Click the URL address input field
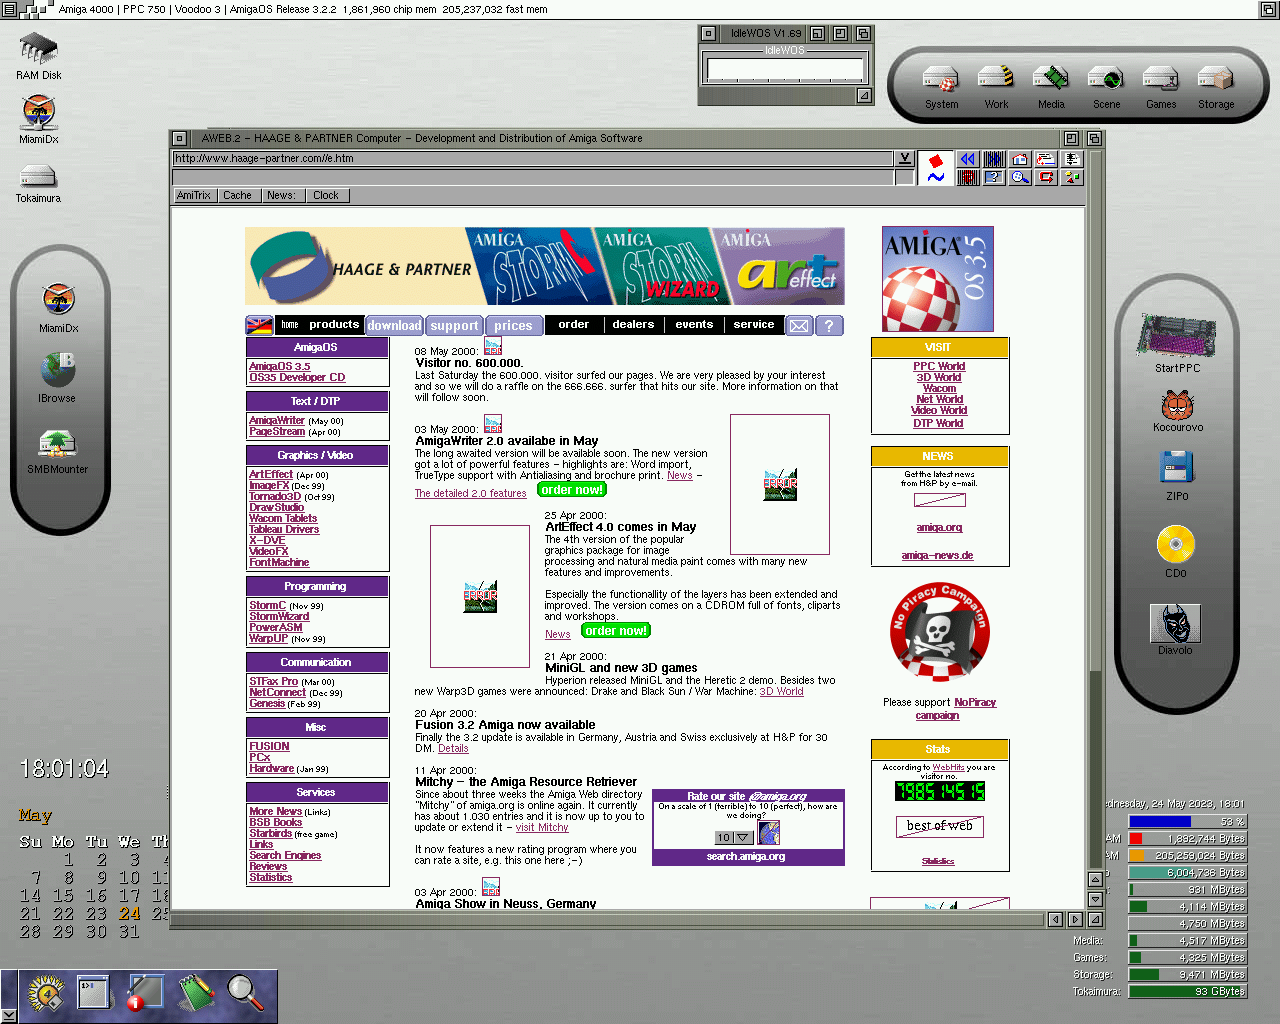 [530, 158]
